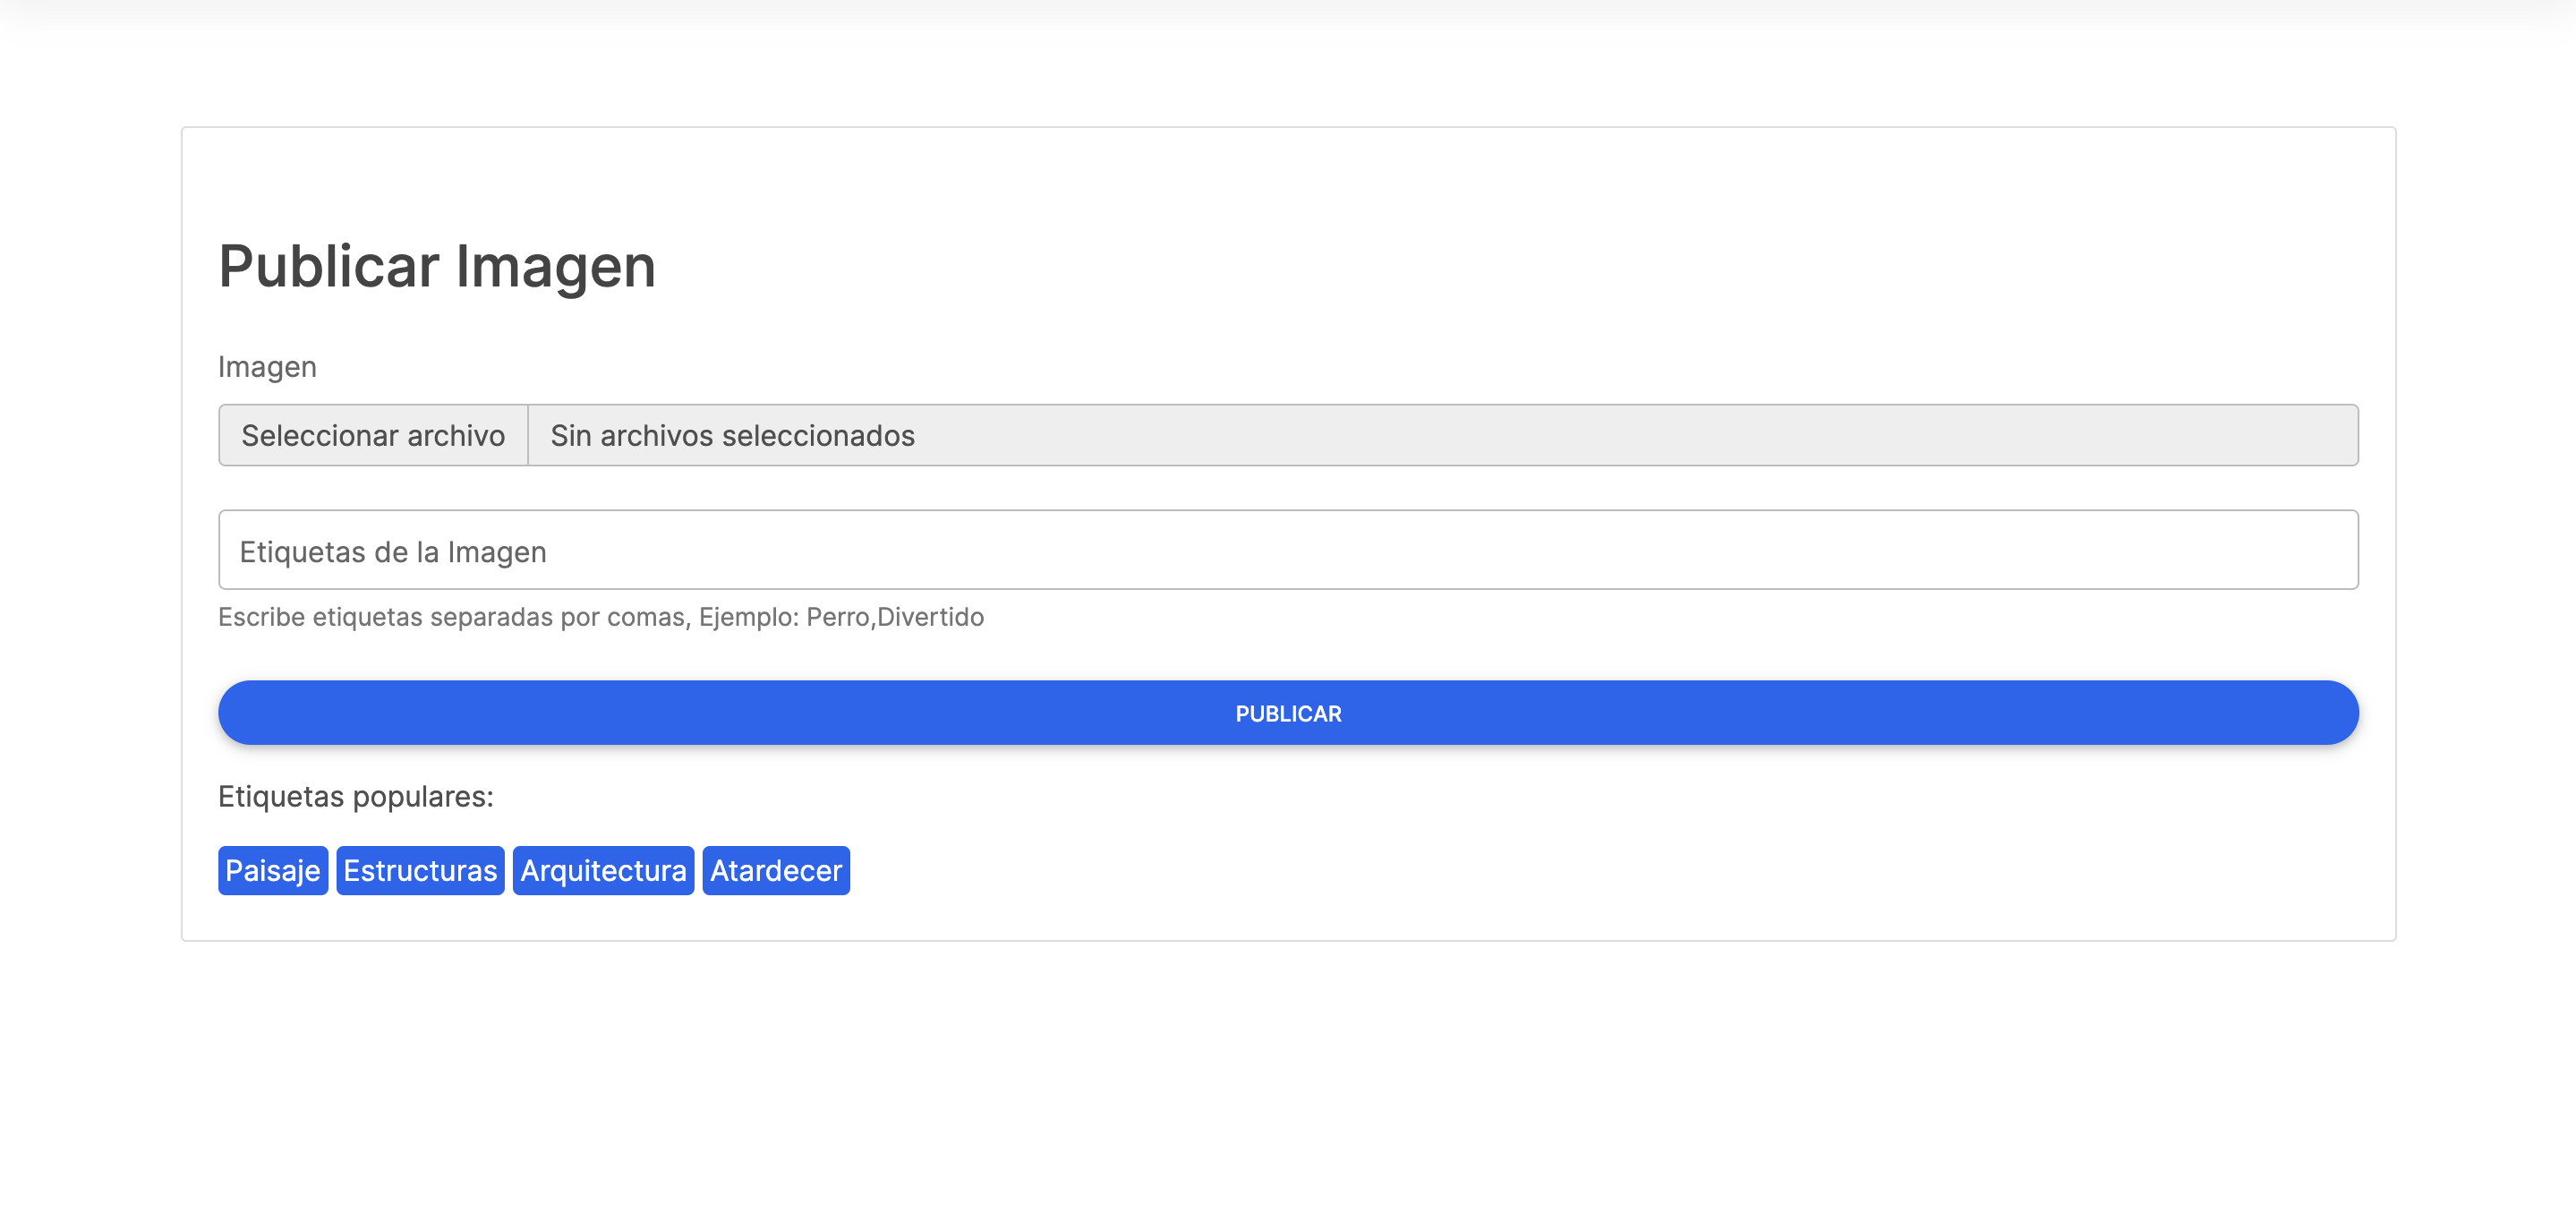Click the 'Escribe etiquetas separadas por comas' hint
Screen dimensions: 2576x1205
[x=601, y=617]
